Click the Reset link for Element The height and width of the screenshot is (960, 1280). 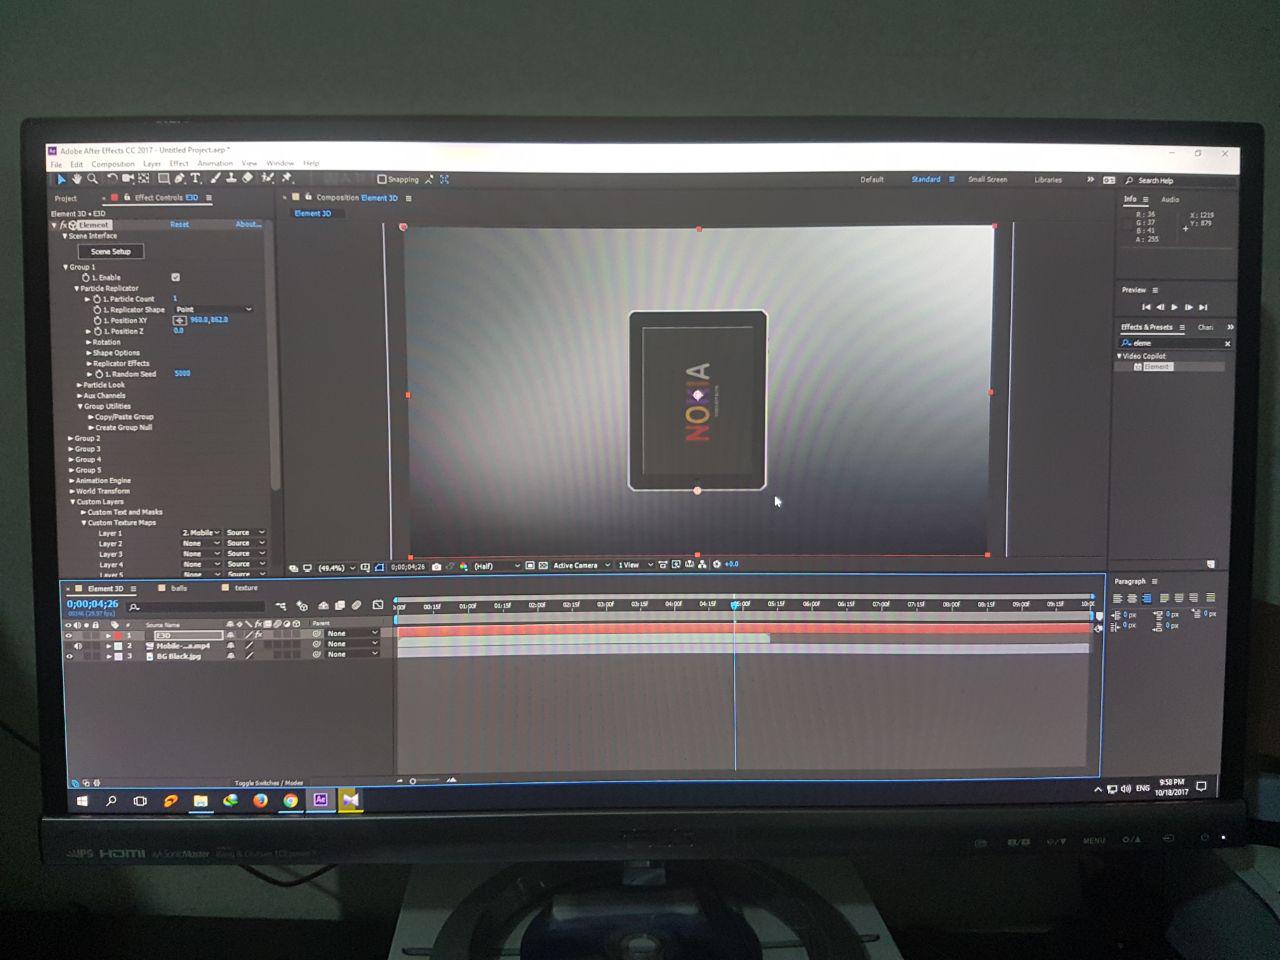pyautogui.click(x=179, y=225)
